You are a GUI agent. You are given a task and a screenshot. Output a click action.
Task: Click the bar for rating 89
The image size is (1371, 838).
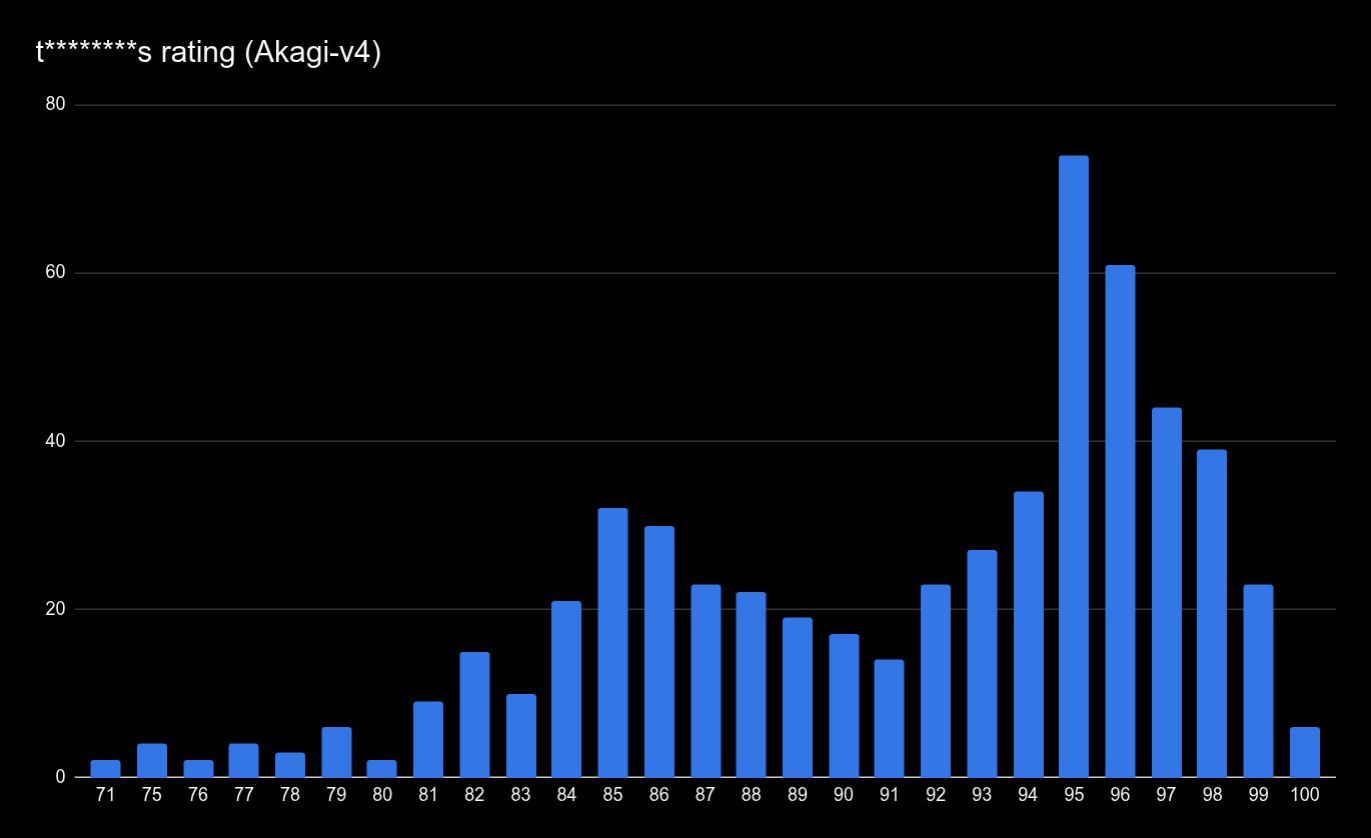tap(797, 697)
